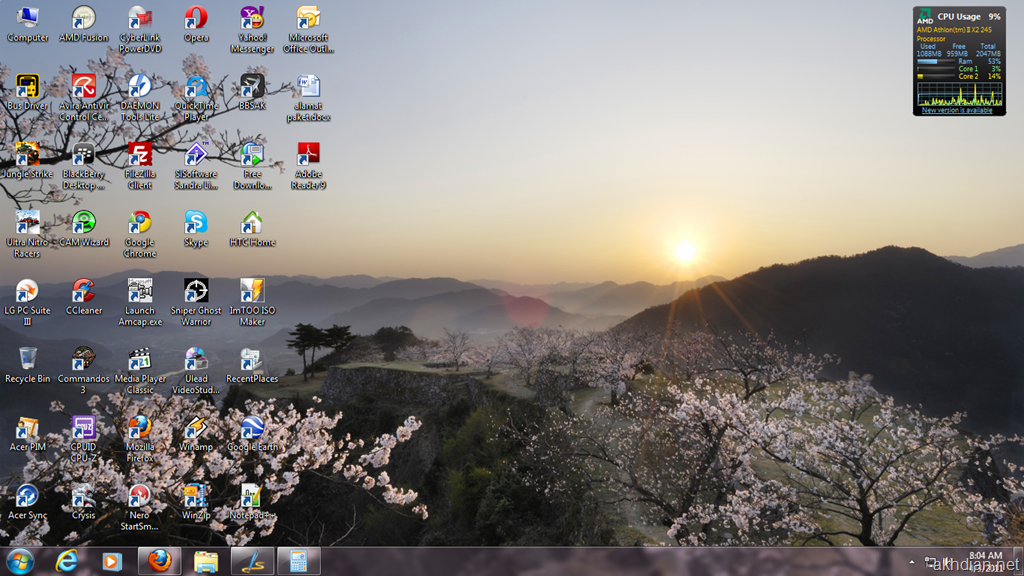
Task: Open Internet Explorer from the taskbar
Action: pyautogui.click(x=66, y=561)
